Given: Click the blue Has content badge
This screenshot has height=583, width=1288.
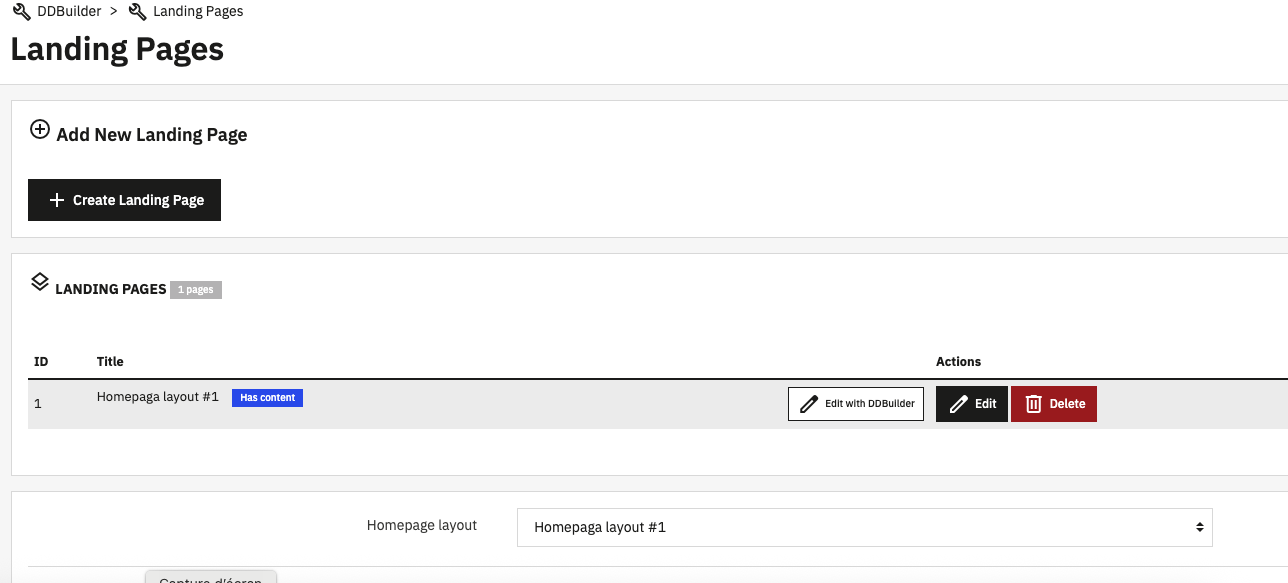Looking at the screenshot, I should click(x=267, y=397).
